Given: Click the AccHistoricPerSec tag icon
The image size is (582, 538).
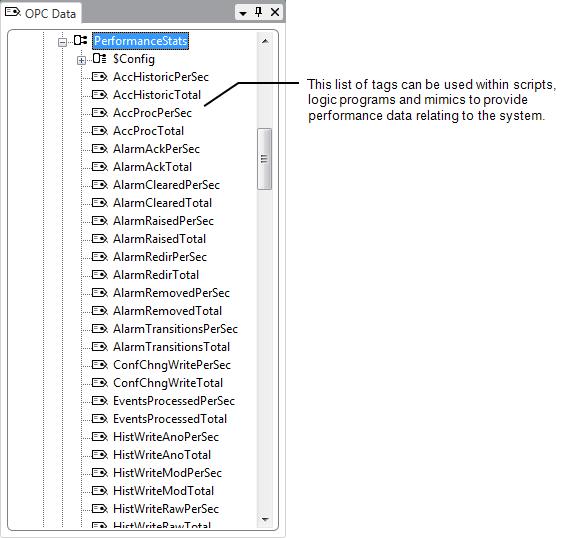Looking at the screenshot, I should (99, 77).
